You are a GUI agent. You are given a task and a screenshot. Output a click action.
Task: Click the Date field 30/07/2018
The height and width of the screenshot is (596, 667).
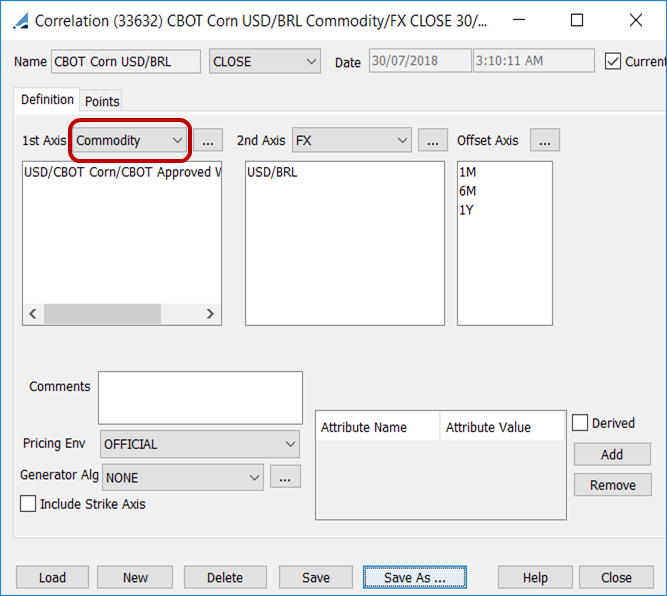point(420,60)
